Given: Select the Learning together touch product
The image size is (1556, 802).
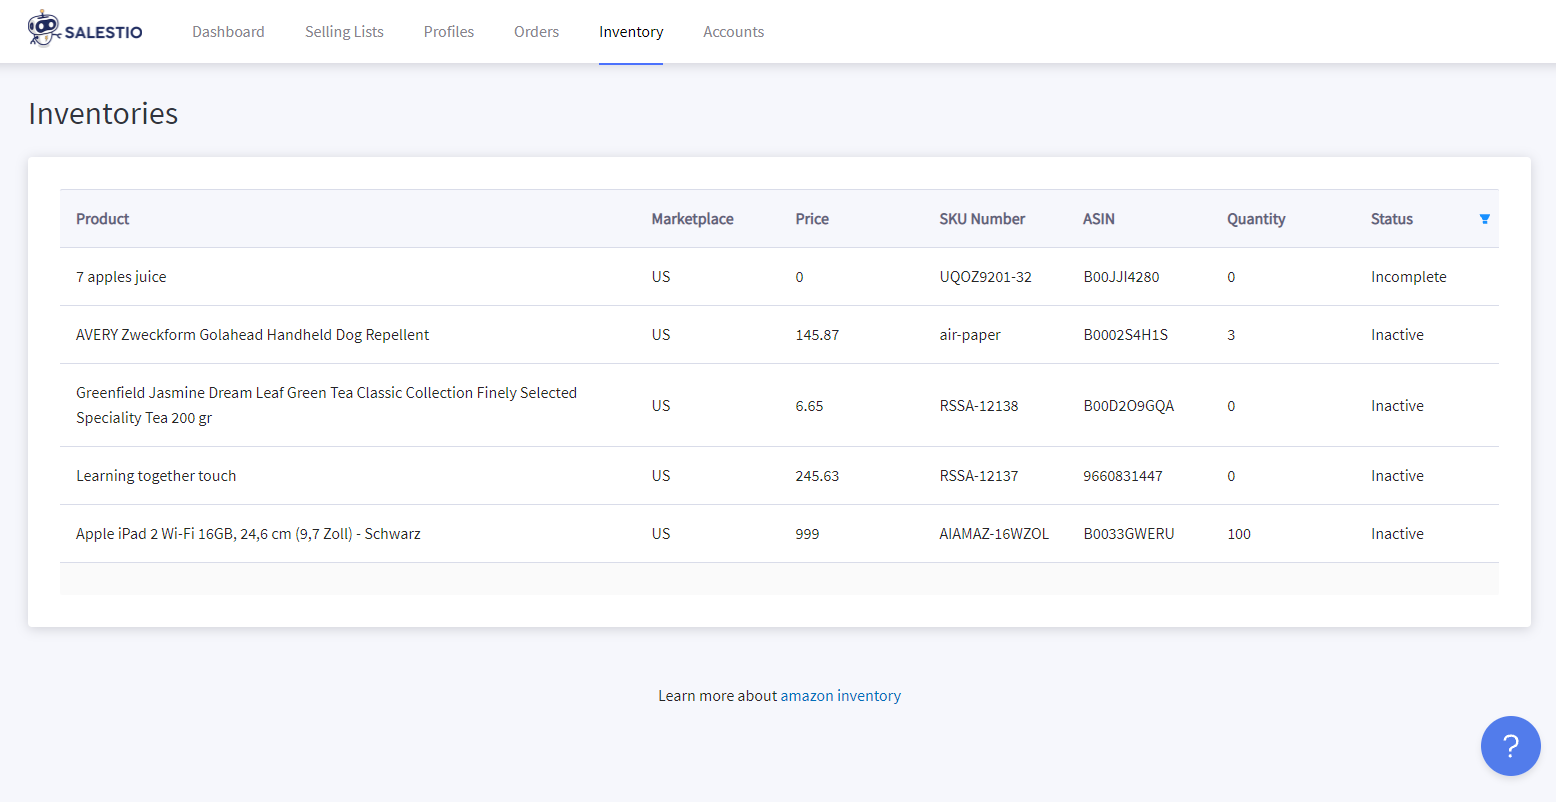Looking at the screenshot, I should click(156, 476).
